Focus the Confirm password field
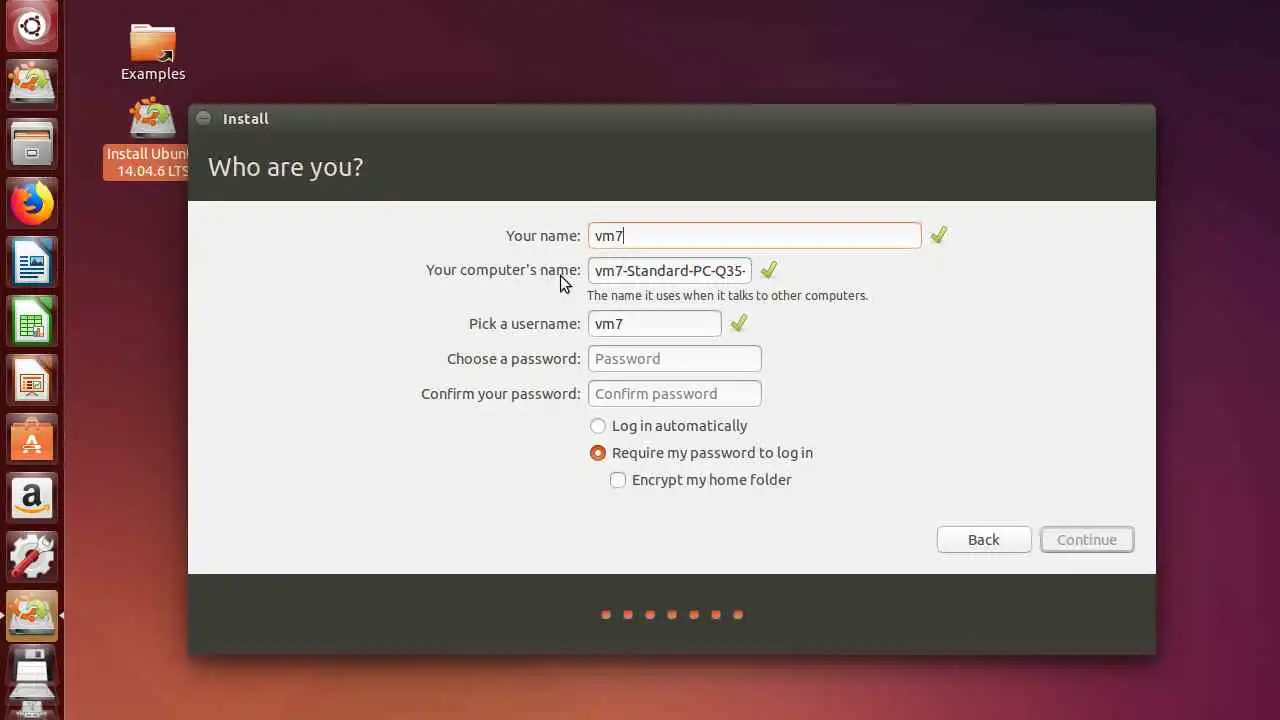This screenshot has width=1280, height=720. (x=675, y=394)
